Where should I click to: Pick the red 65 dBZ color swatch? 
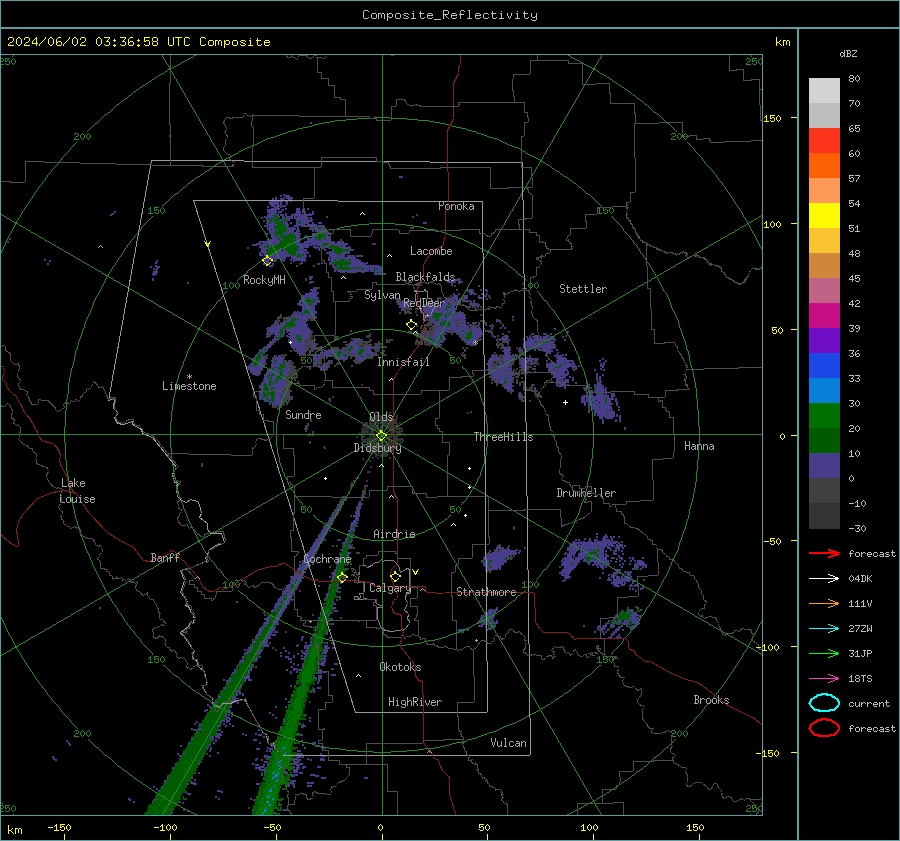point(824,141)
